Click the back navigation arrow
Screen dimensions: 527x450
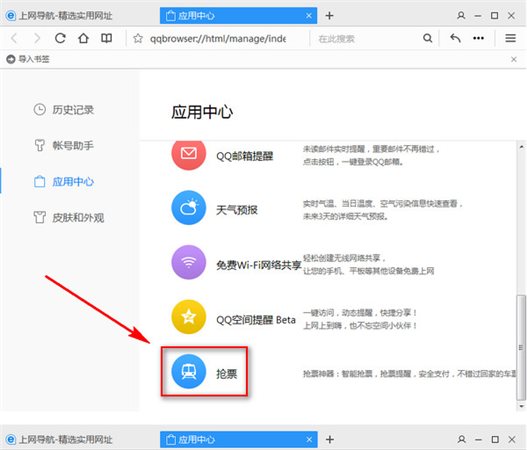tap(14, 38)
